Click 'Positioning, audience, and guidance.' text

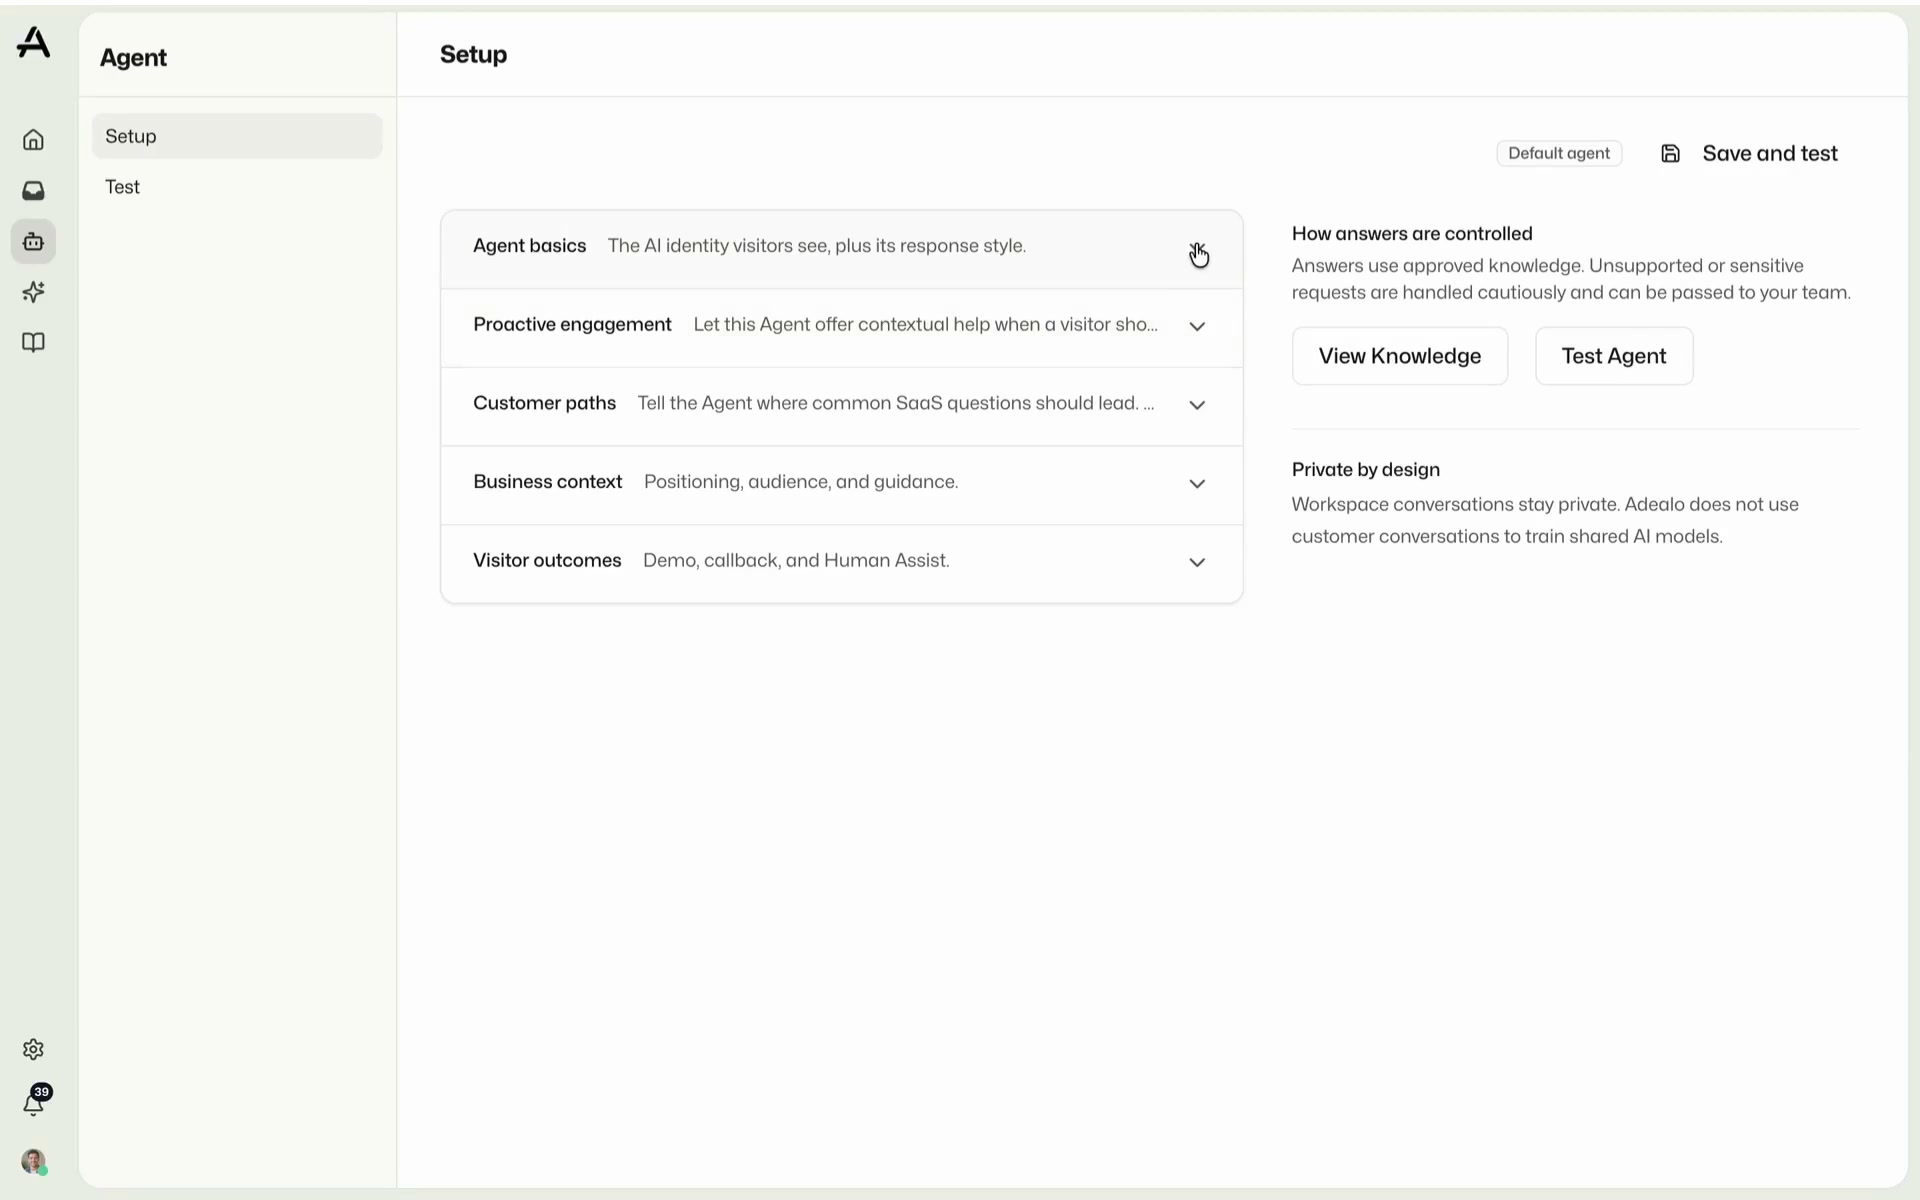(800, 482)
